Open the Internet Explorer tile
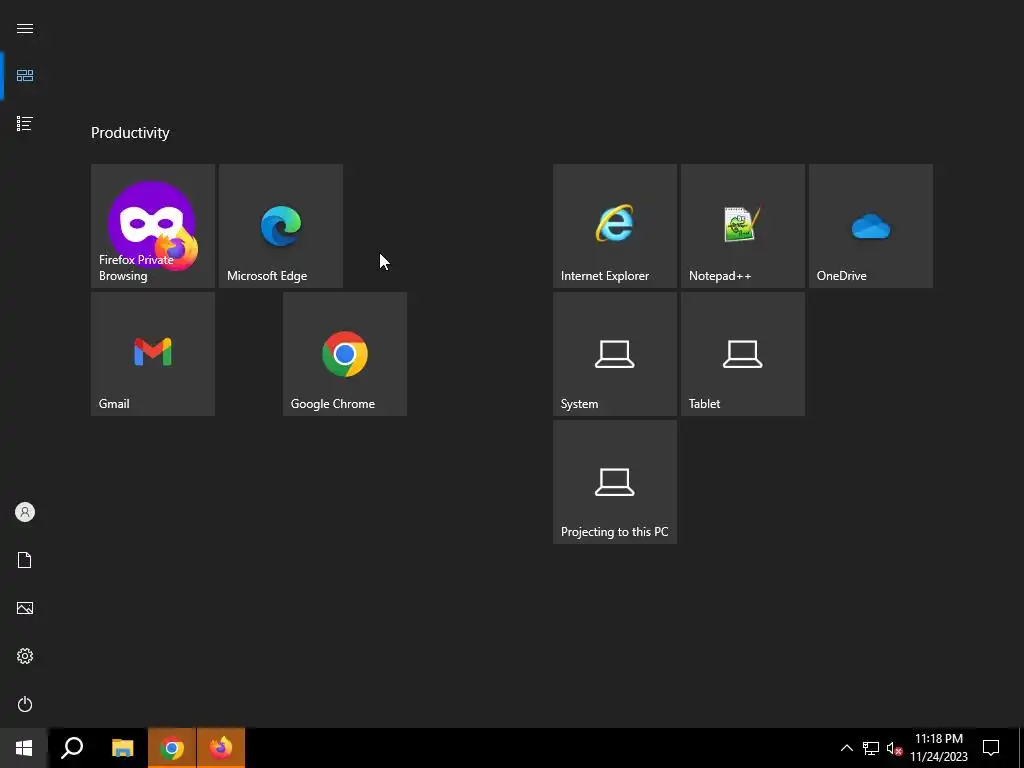 coord(615,225)
